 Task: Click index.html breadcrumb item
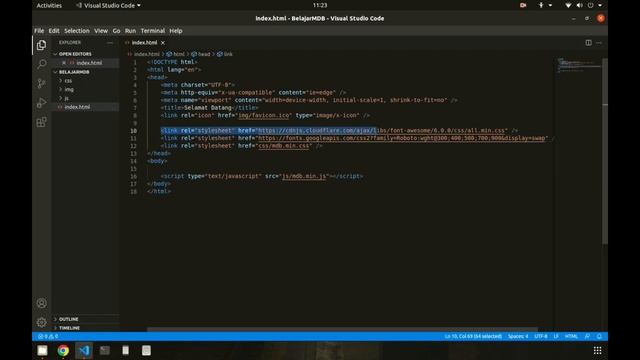tap(144, 54)
